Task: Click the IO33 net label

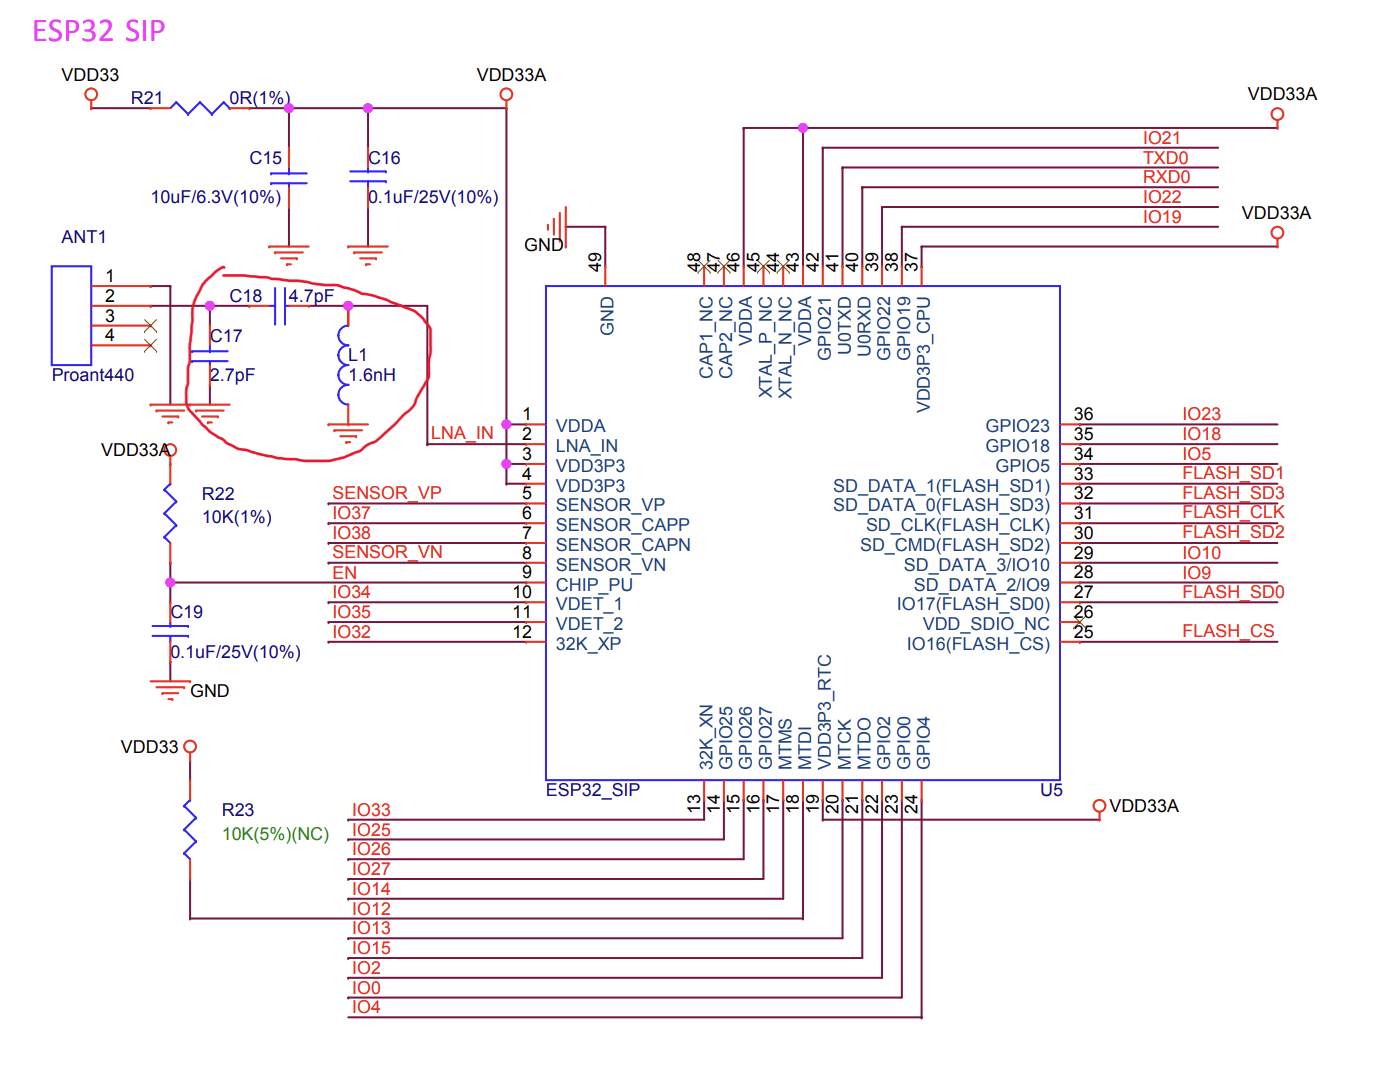Action: pyautogui.click(x=371, y=810)
